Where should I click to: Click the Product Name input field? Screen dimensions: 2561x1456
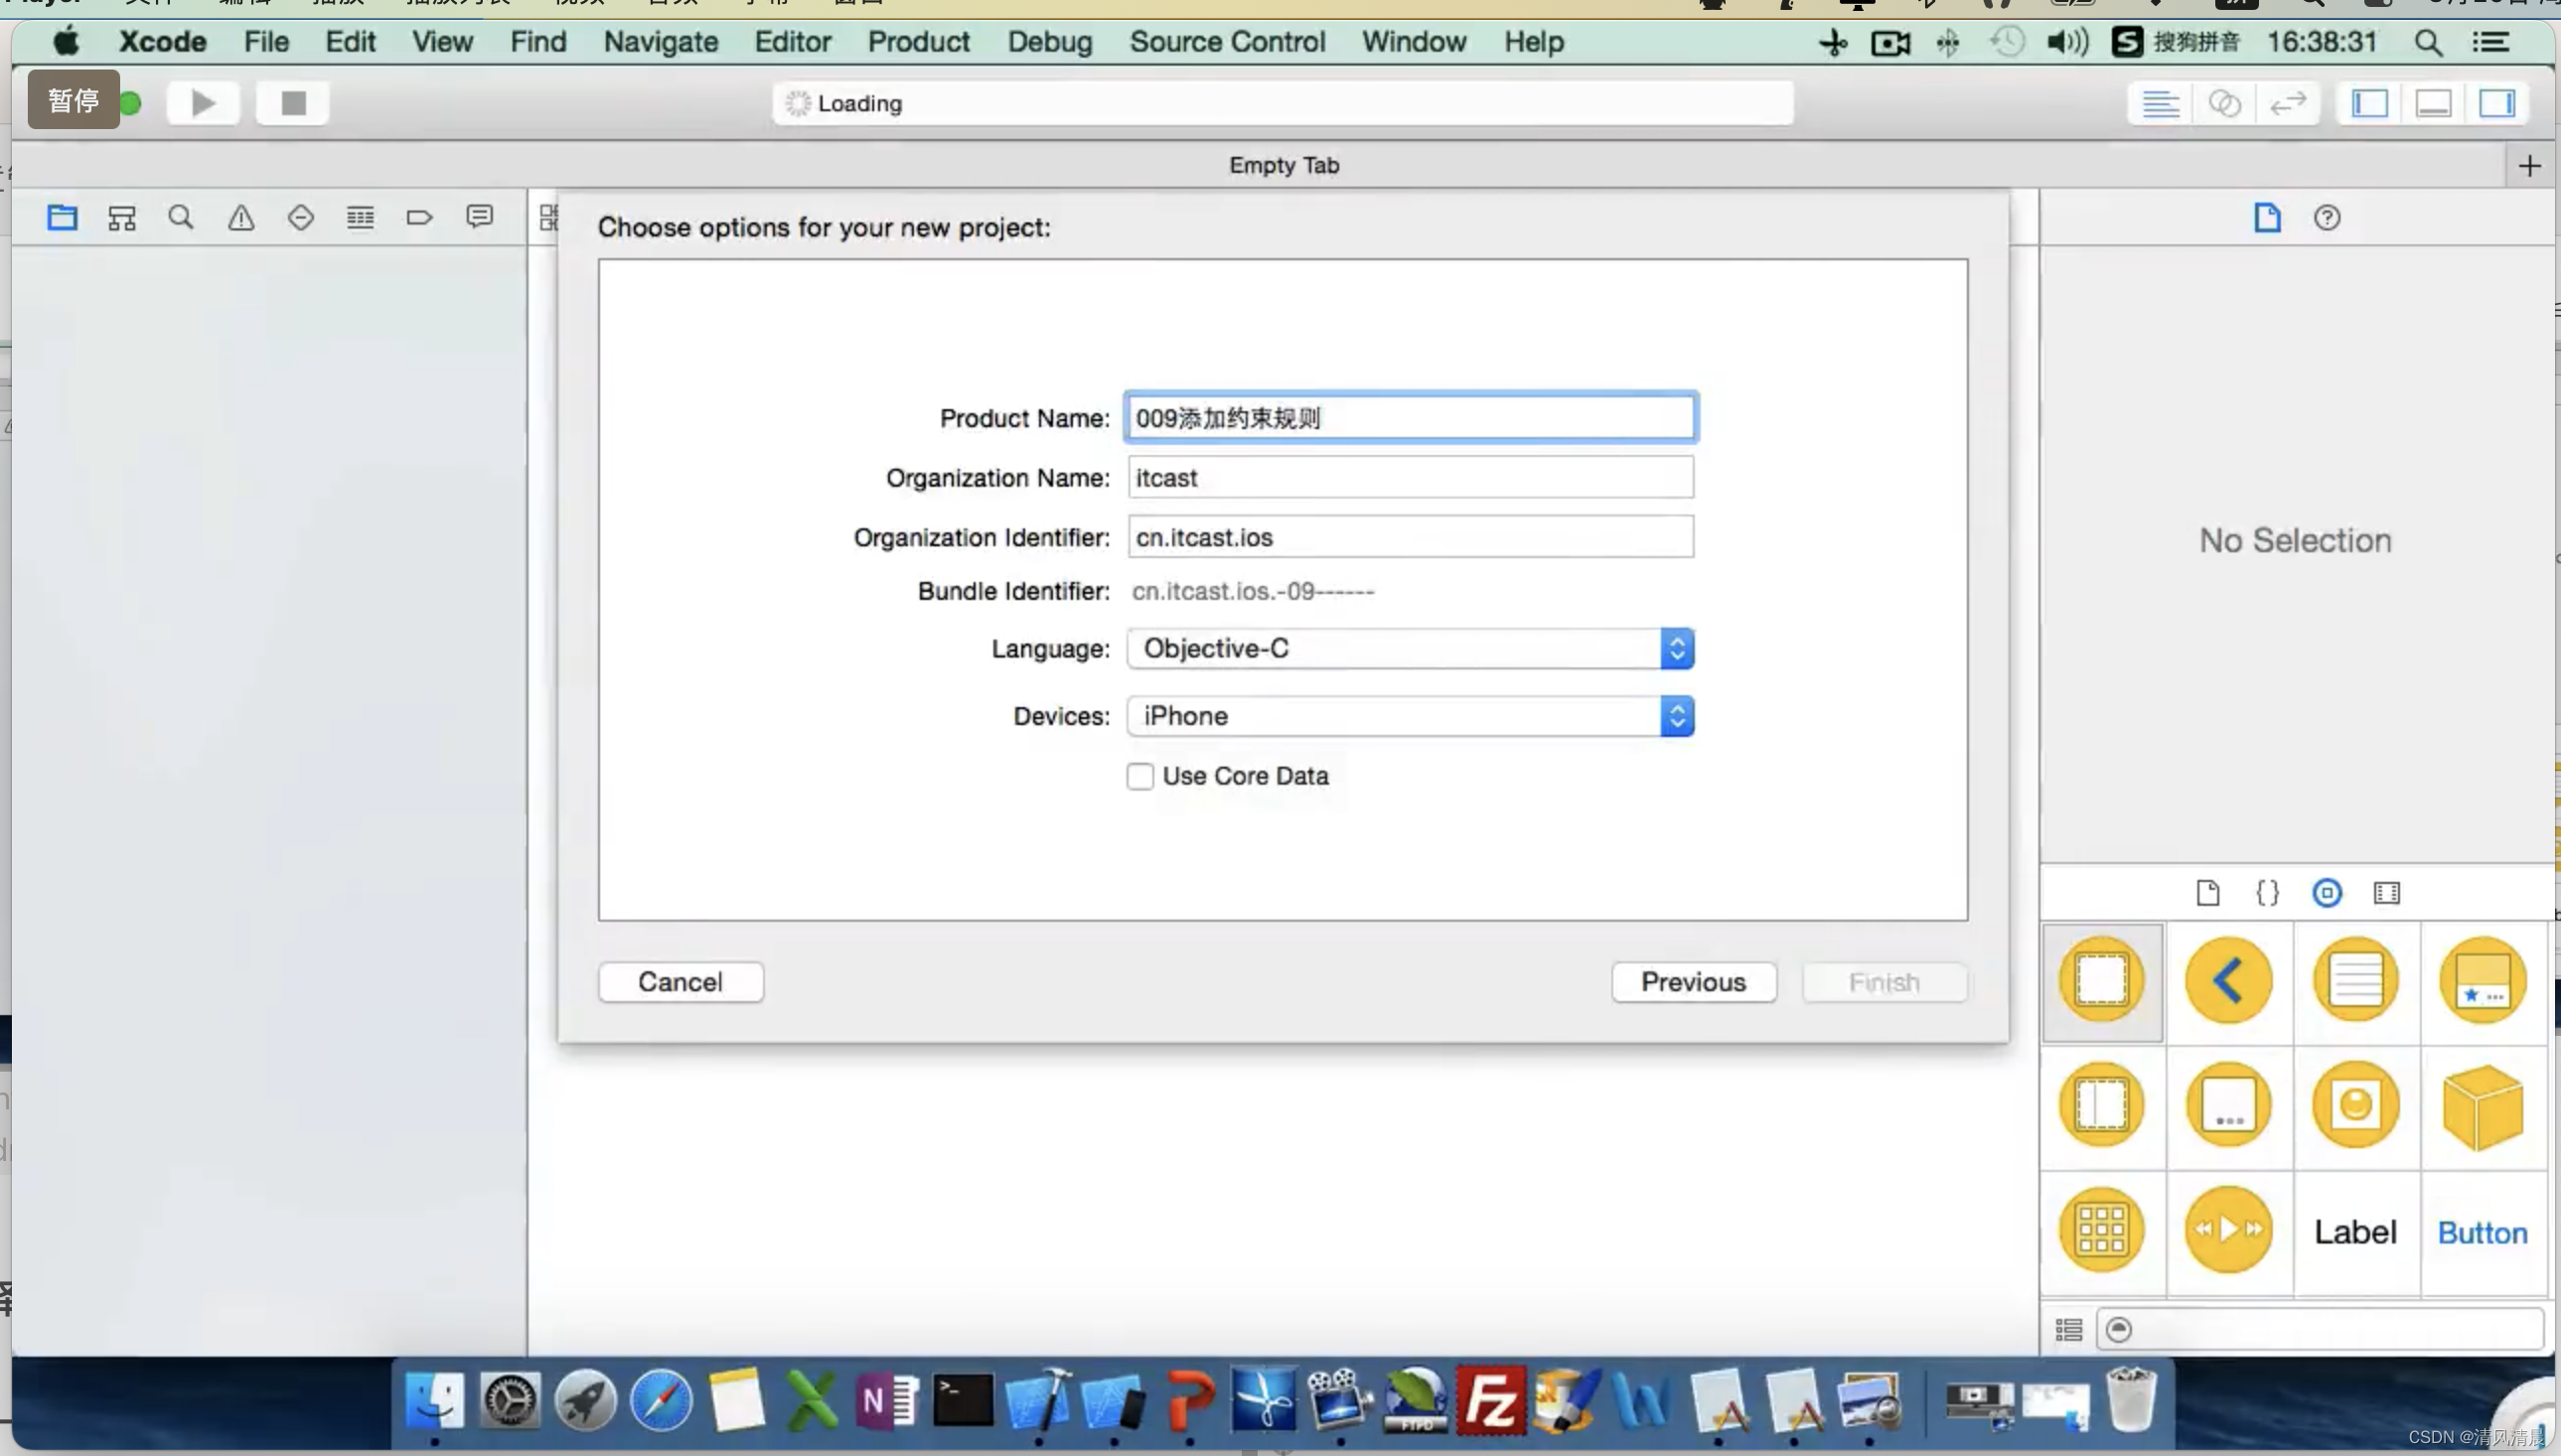click(1409, 417)
